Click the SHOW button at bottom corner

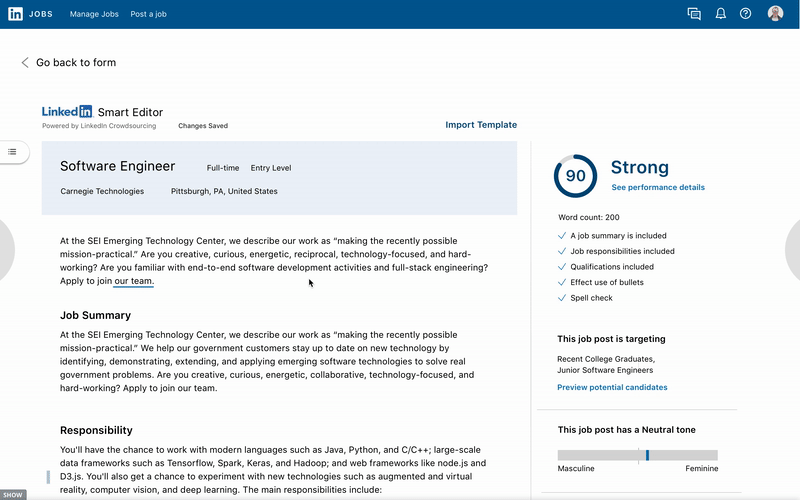coord(13,495)
